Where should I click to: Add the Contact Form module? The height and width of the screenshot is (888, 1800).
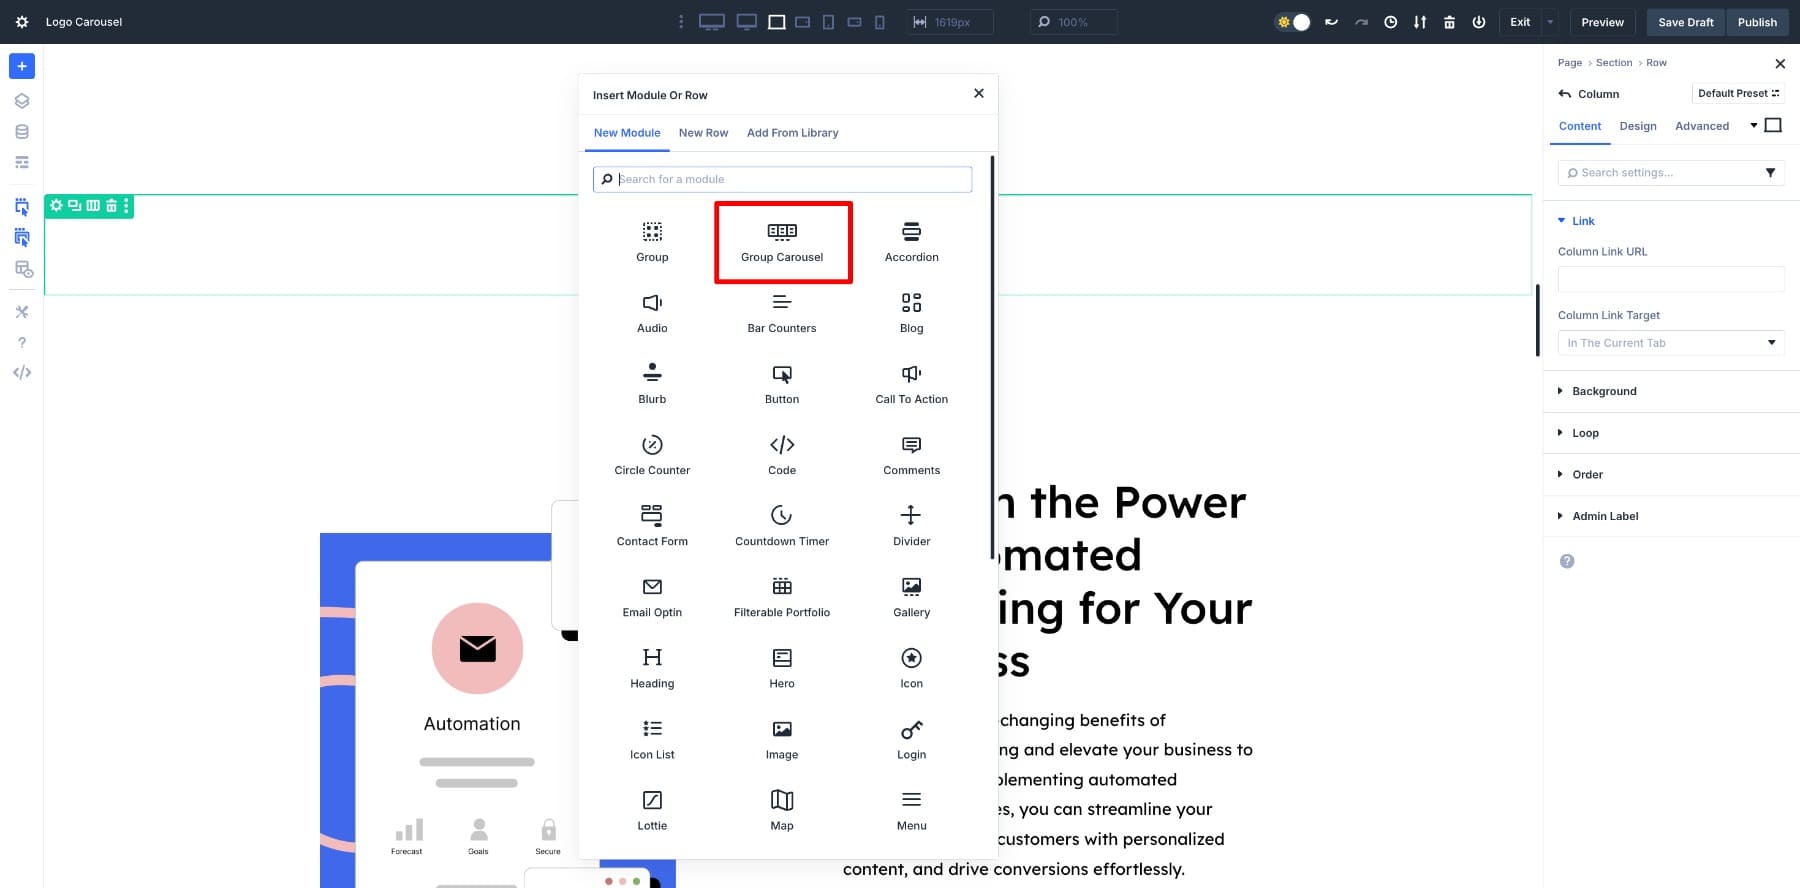coord(652,526)
